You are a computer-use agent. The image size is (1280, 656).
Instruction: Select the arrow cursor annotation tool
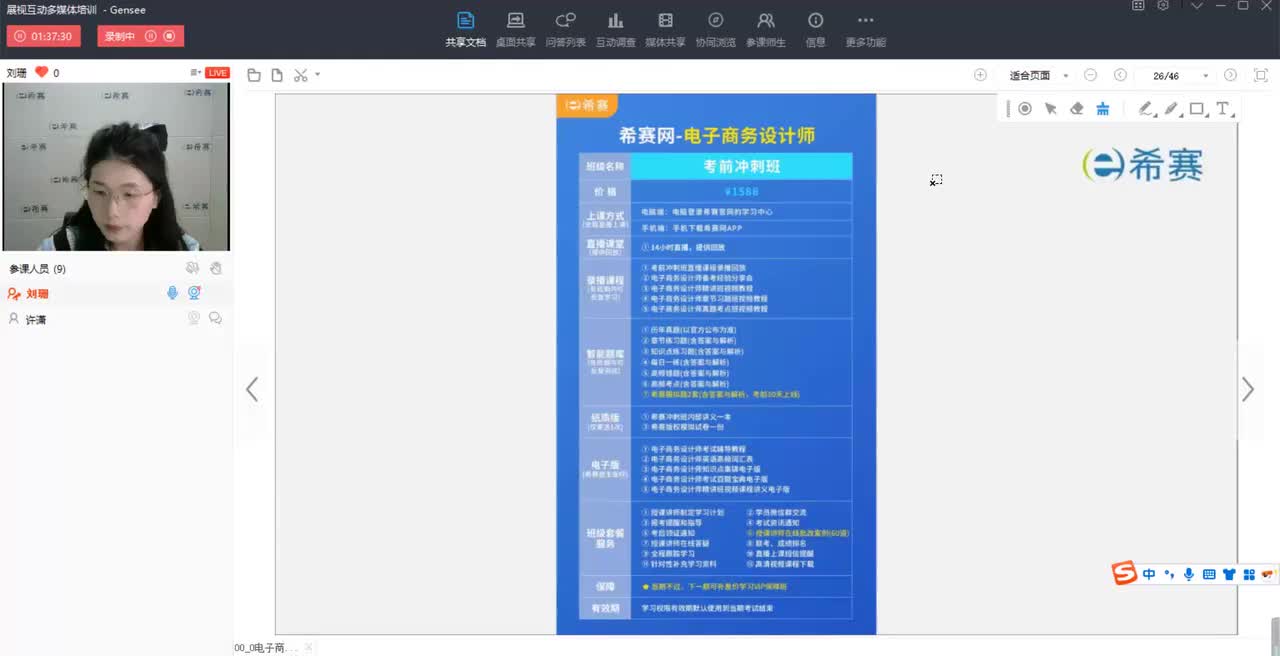[1051, 109]
